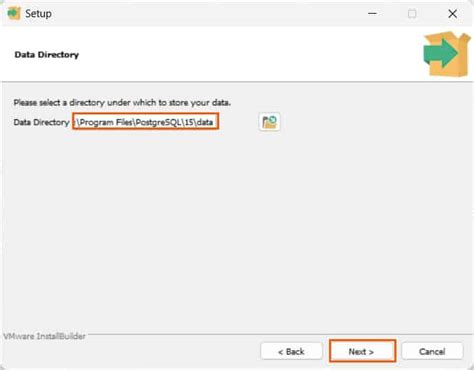474x370 pixels.
Task: Open the folder browse icon button
Action: pos(269,122)
